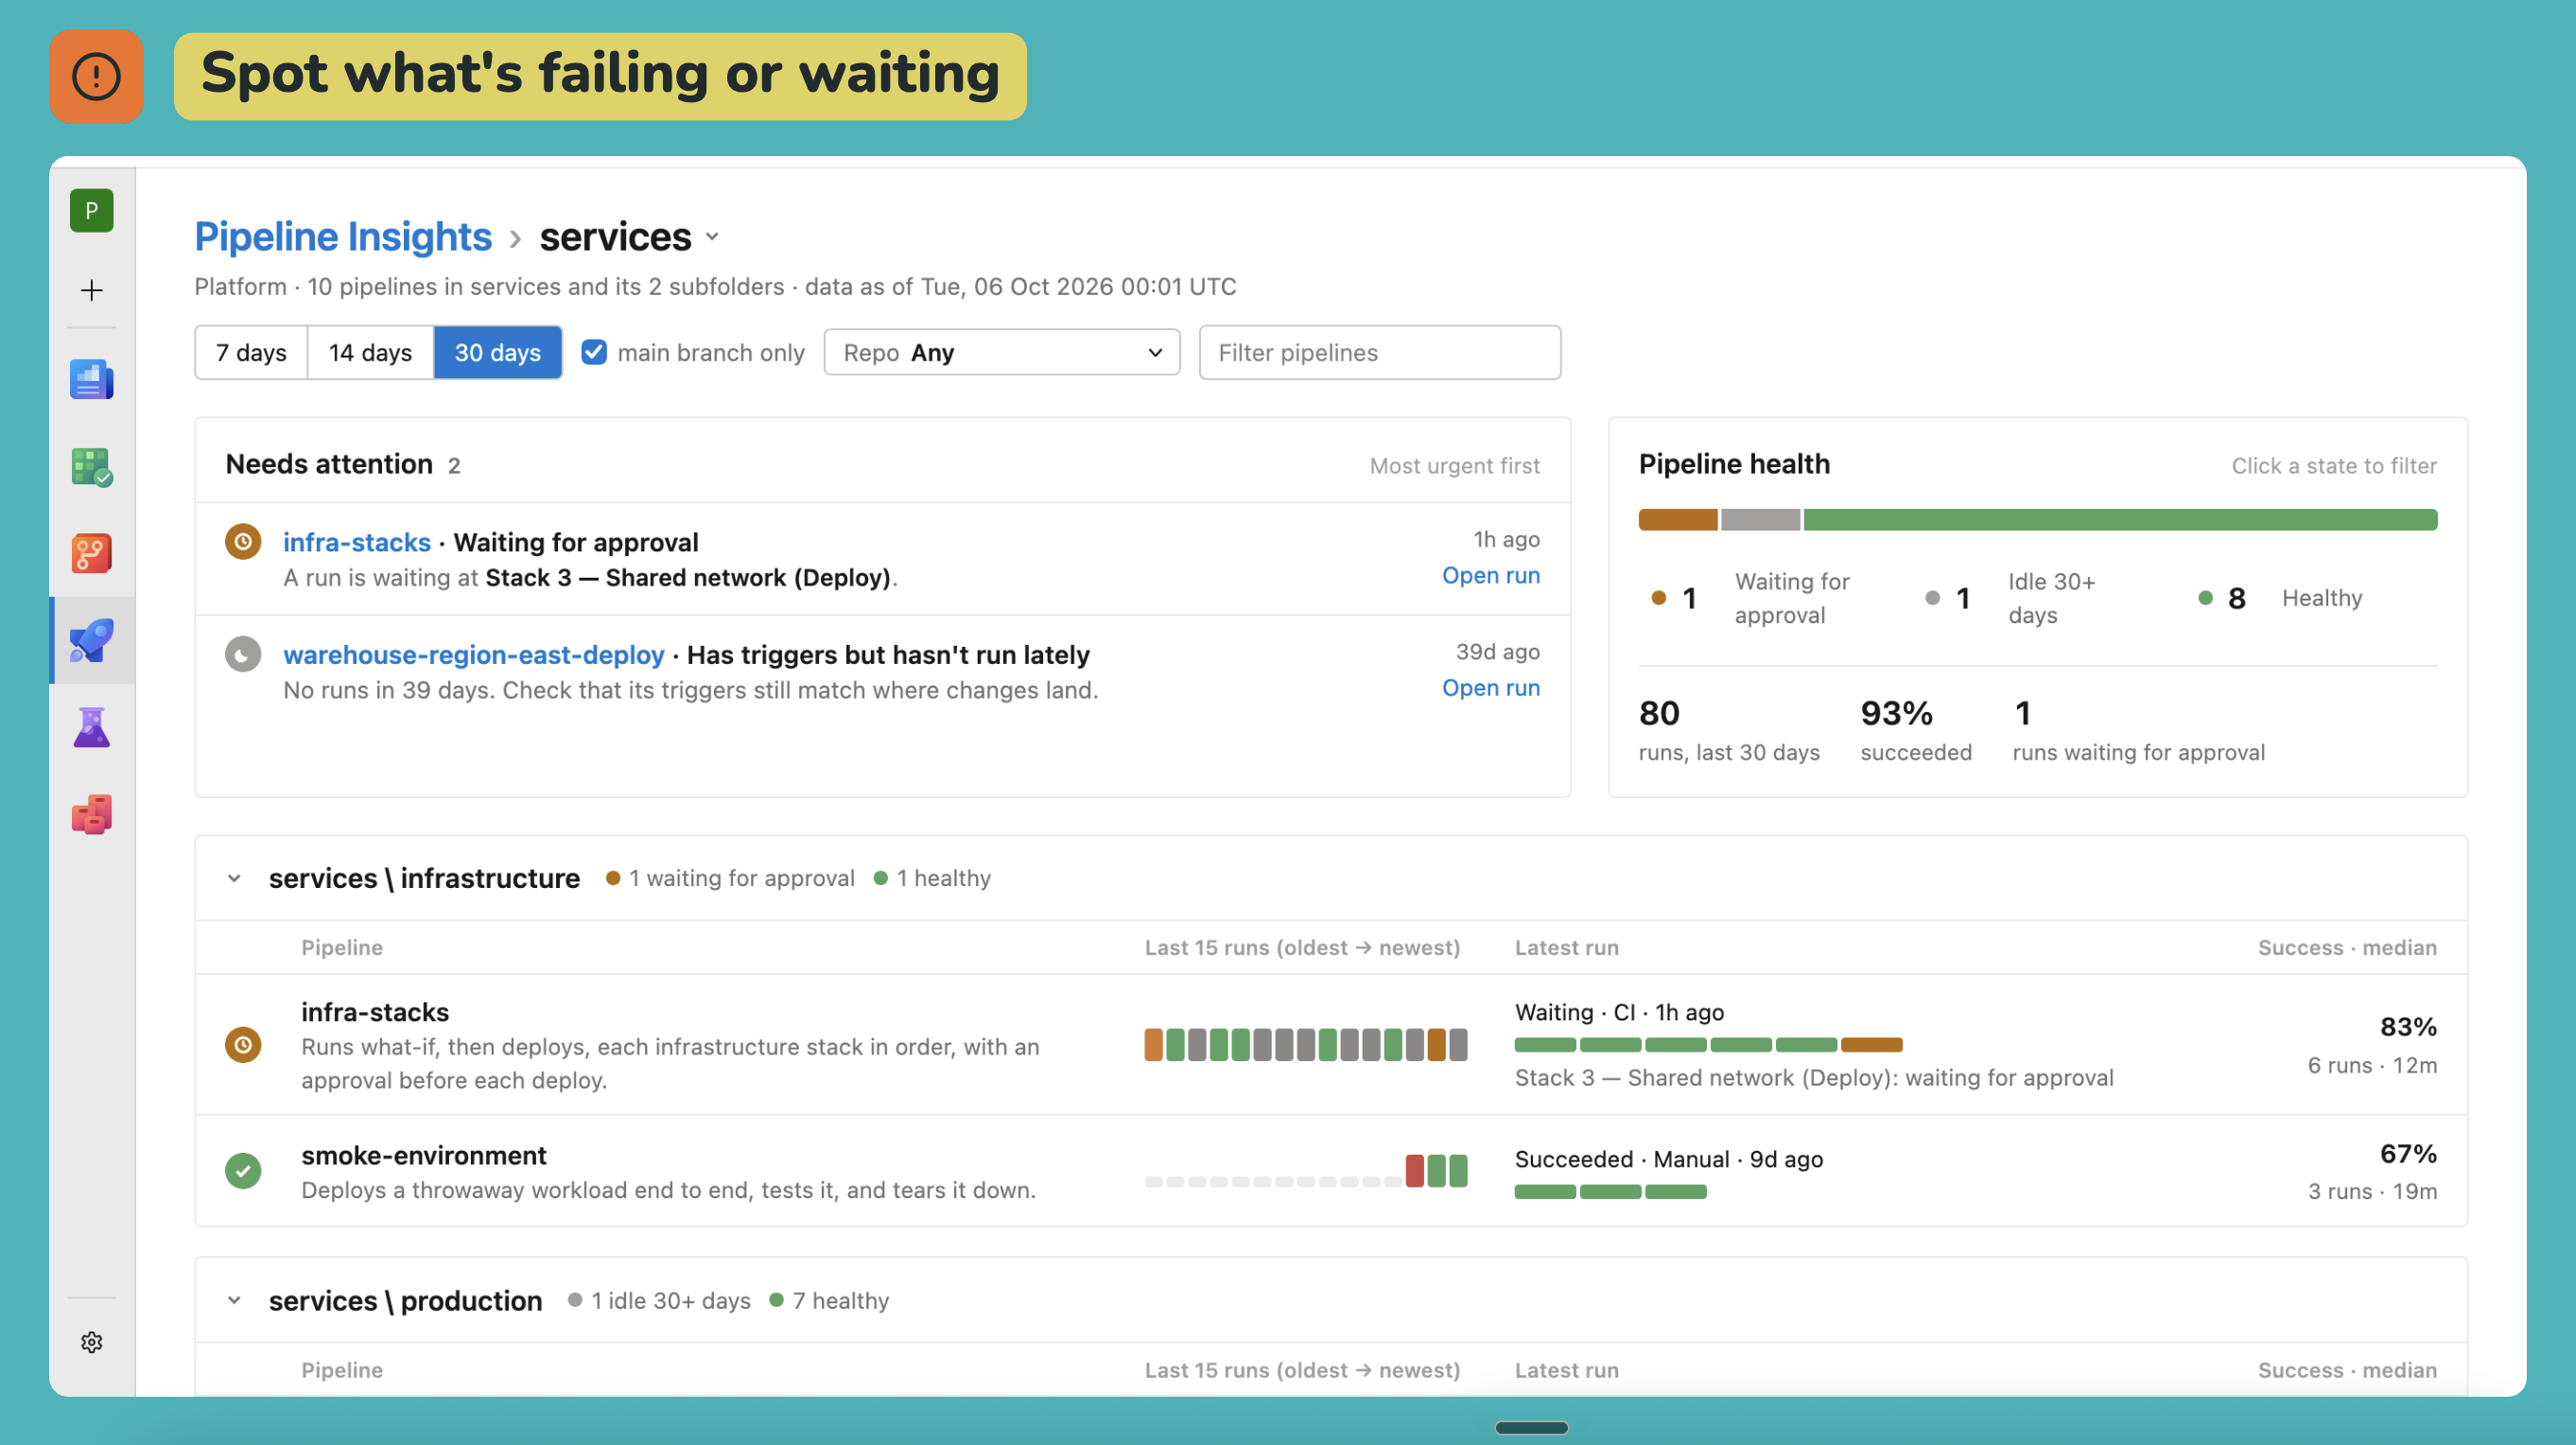Collapse the services \ infrastructure group

pos(234,878)
